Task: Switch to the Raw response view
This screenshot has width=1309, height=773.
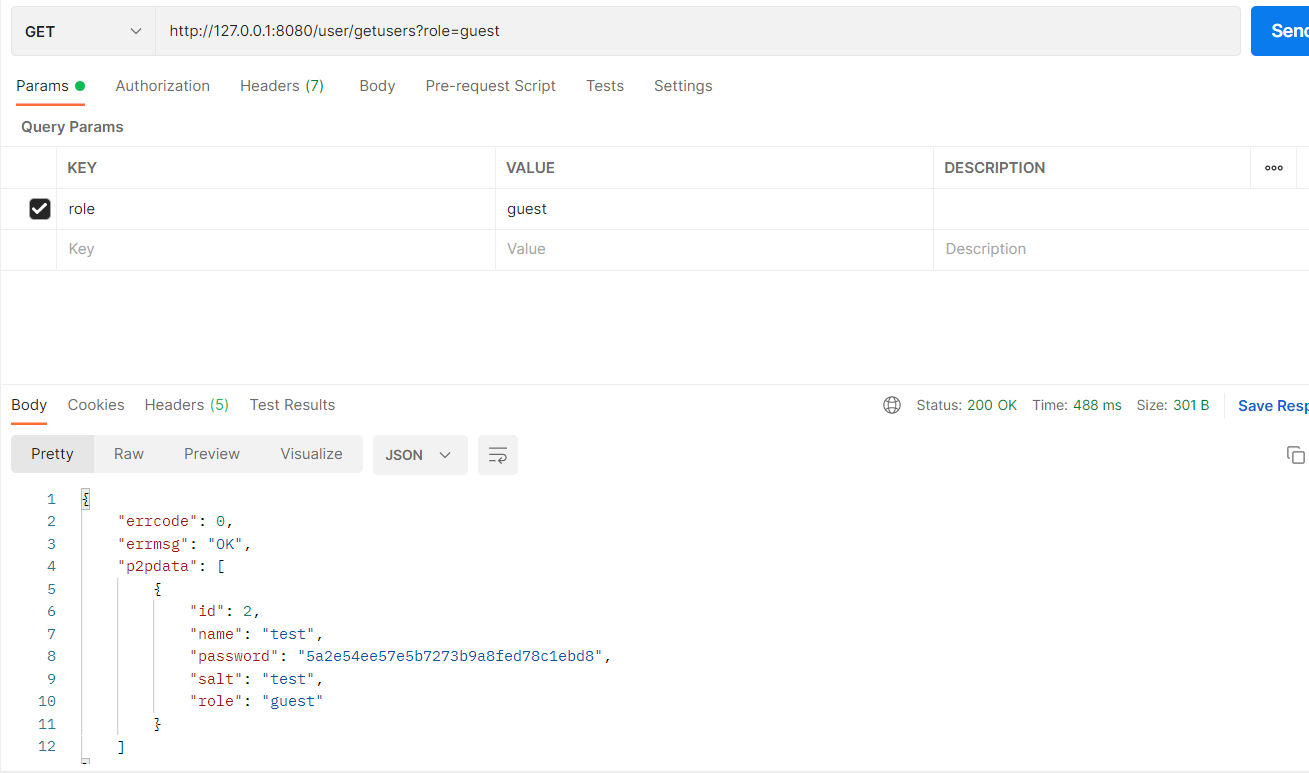Action: 128,454
